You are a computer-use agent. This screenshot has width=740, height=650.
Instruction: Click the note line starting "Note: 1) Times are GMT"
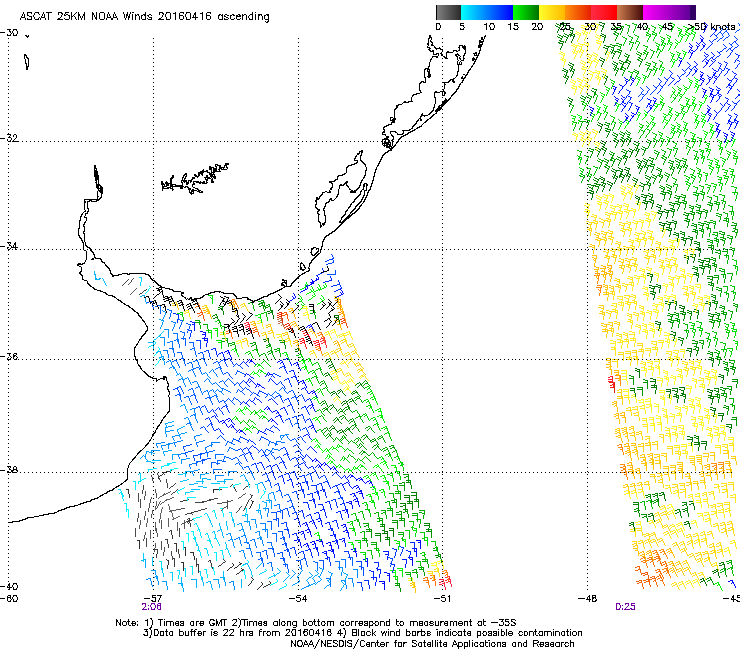316,623
